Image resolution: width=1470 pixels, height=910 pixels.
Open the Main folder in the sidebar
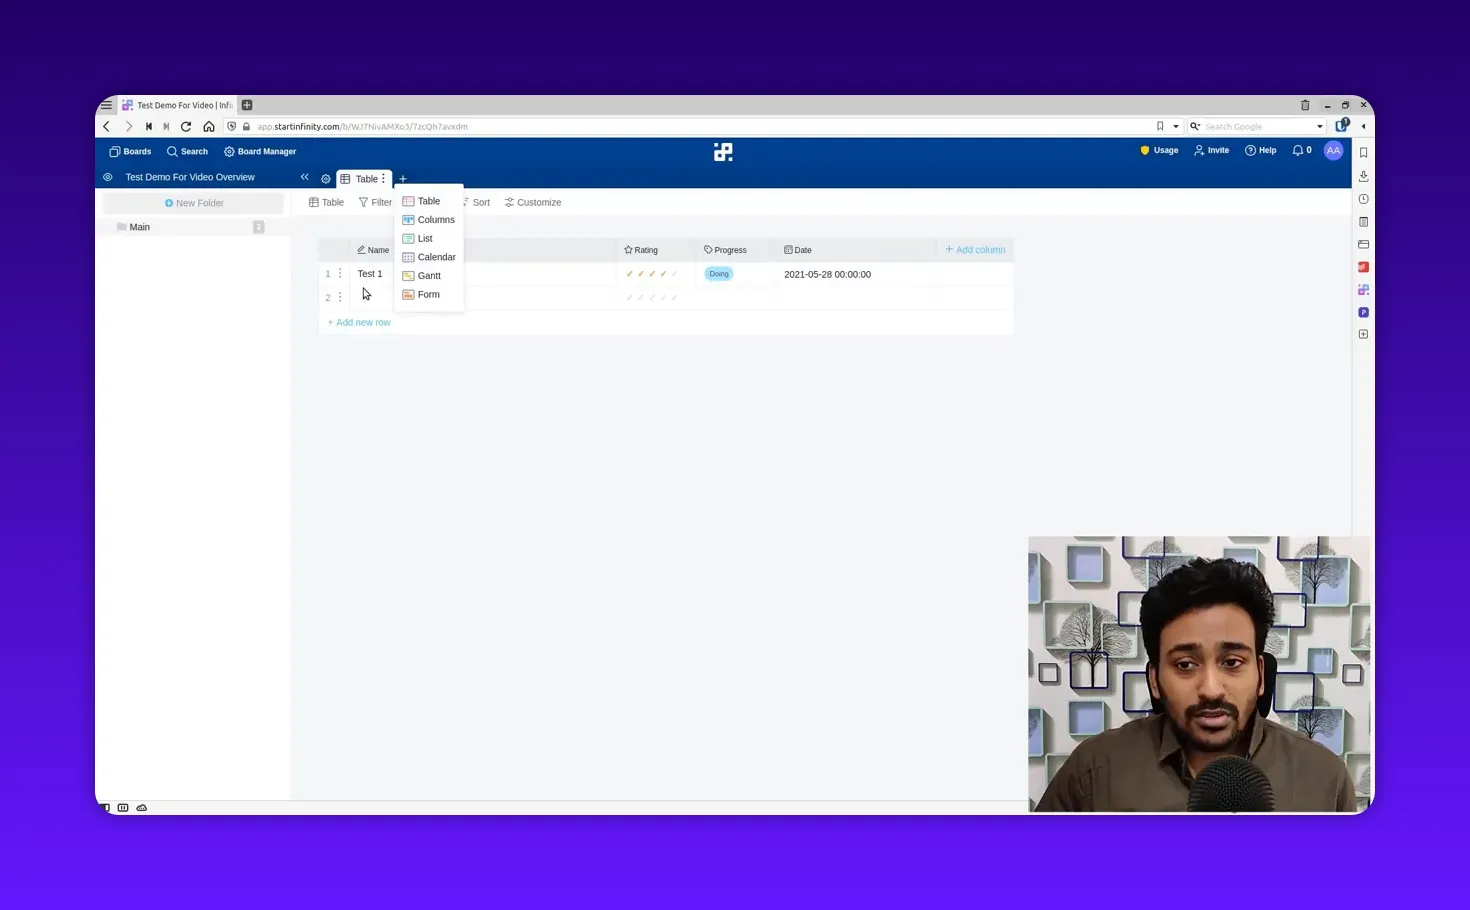tap(139, 227)
